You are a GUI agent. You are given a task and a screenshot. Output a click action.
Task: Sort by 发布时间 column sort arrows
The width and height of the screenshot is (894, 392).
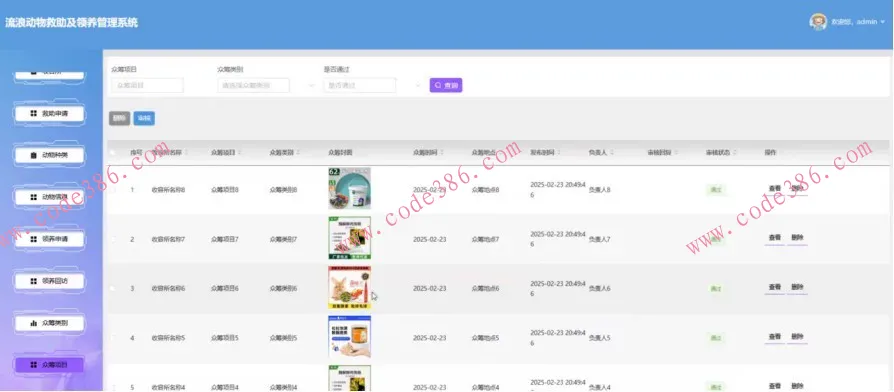pos(559,153)
